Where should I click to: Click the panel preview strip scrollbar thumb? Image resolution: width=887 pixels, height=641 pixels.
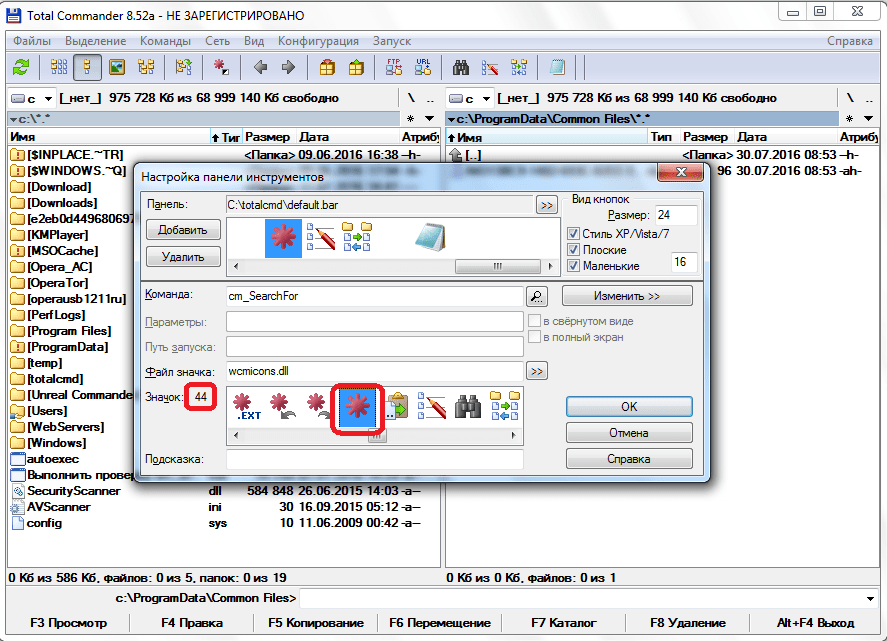point(497,266)
